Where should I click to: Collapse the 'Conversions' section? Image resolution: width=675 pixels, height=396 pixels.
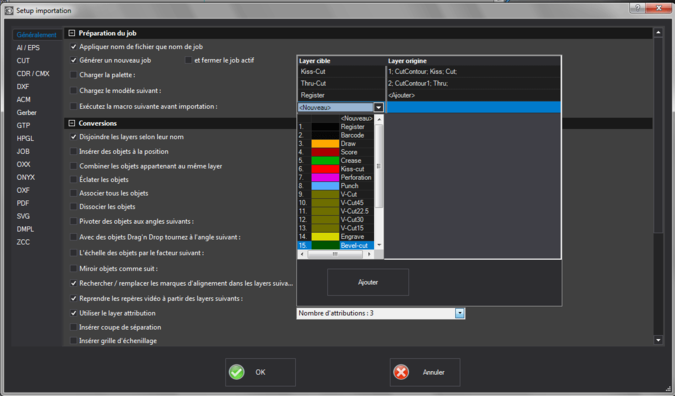[x=72, y=123]
